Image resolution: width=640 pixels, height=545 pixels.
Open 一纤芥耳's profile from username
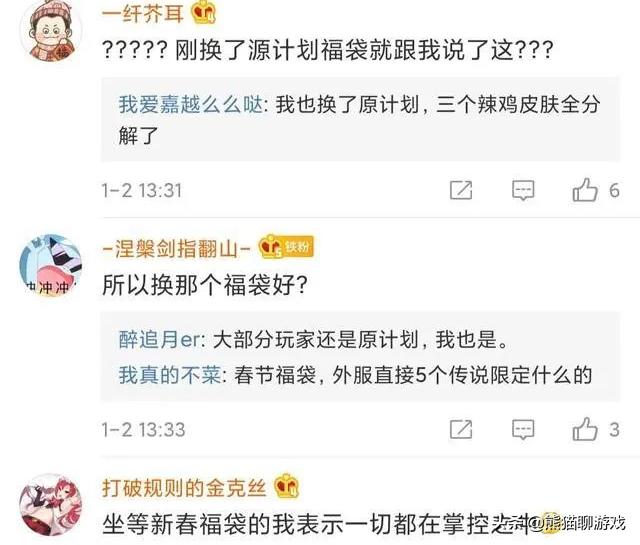coord(142,13)
